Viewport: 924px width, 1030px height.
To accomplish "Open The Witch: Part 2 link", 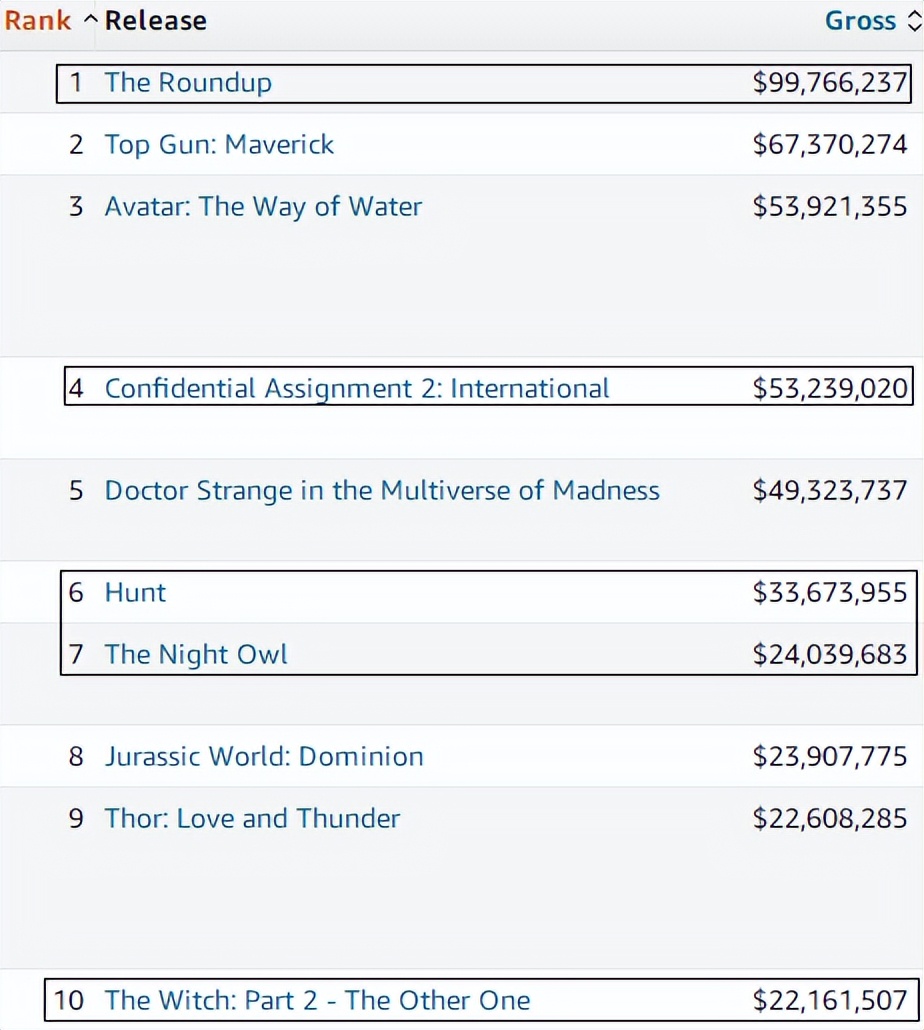I will [317, 1000].
